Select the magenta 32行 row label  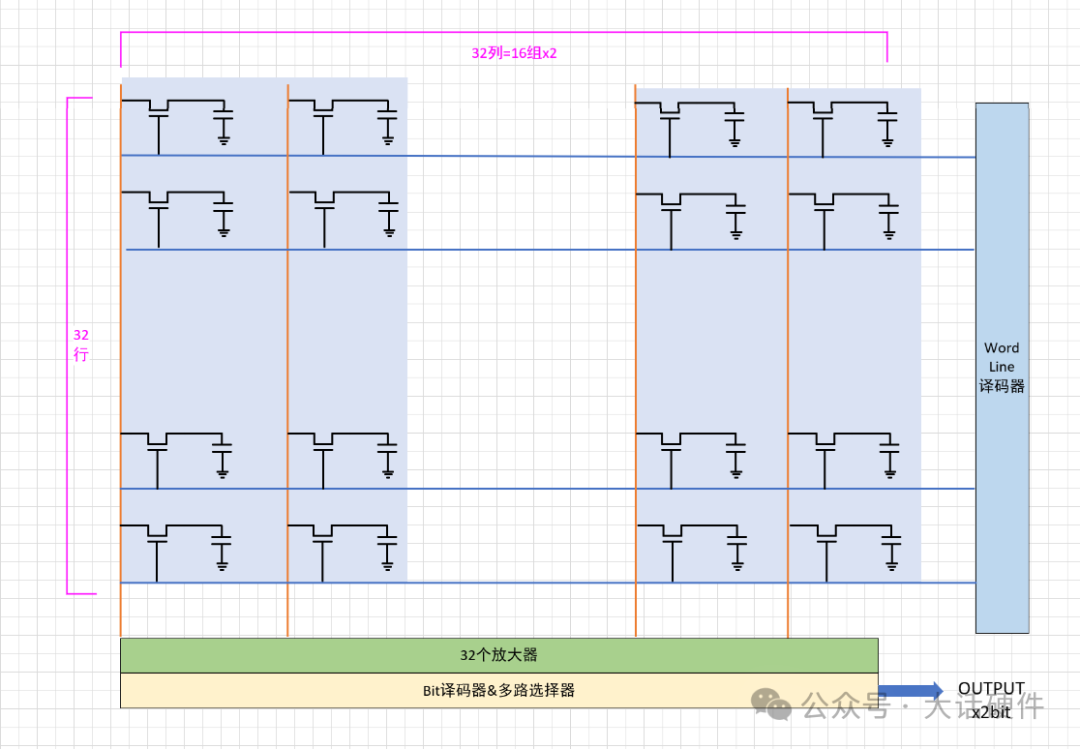pos(81,344)
